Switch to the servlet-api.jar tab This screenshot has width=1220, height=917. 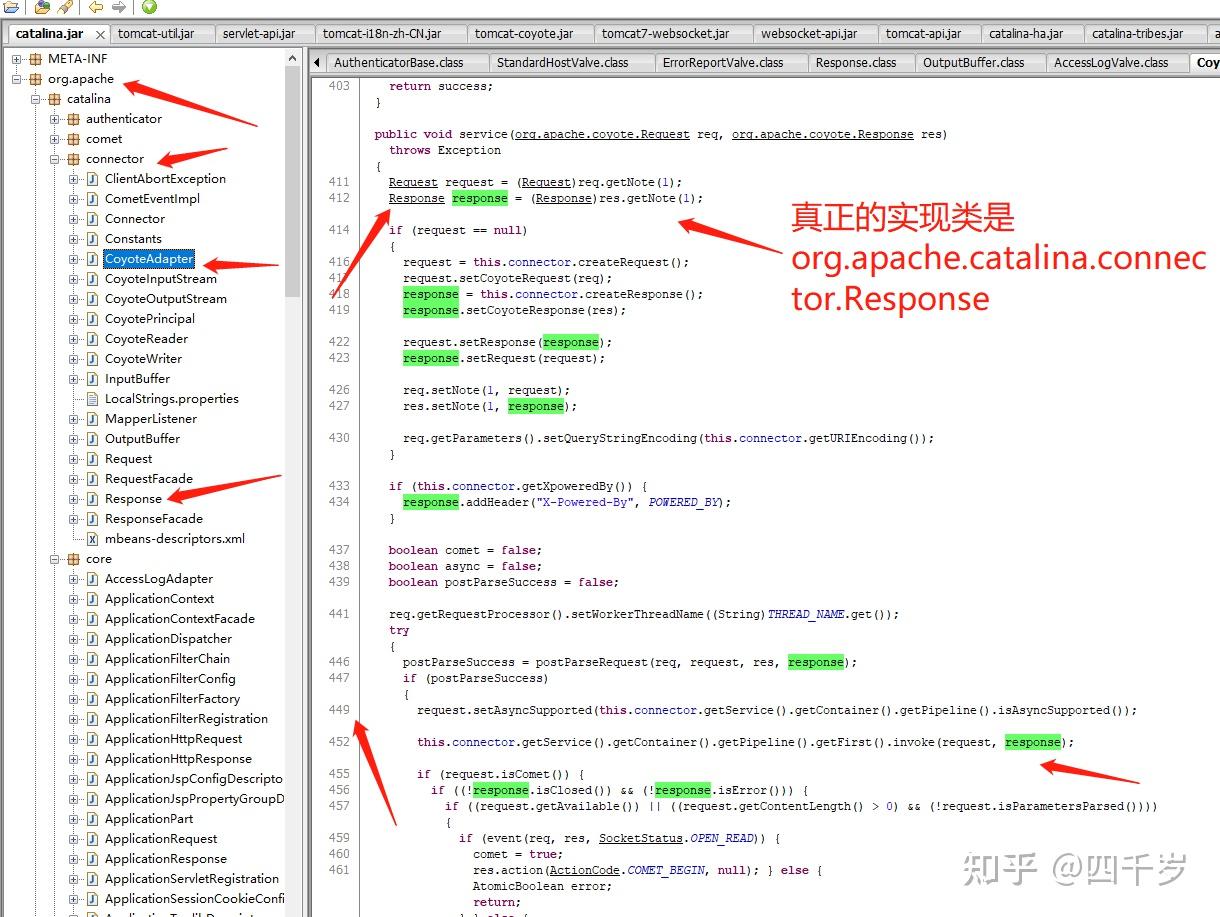click(x=265, y=34)
